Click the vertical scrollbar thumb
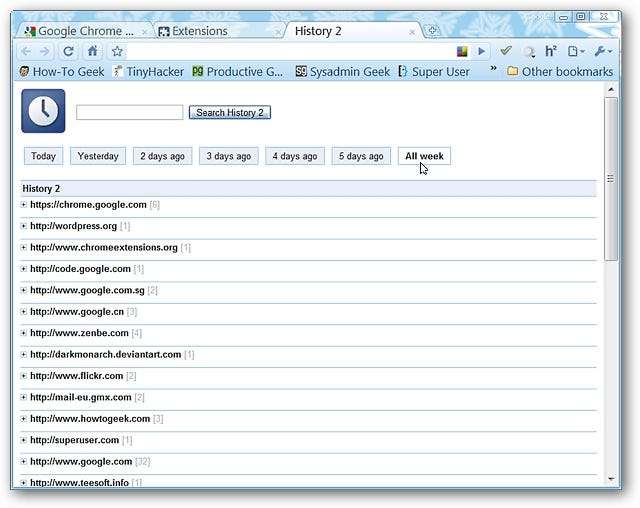The image size is (640, 508). [x=611, y=179]
